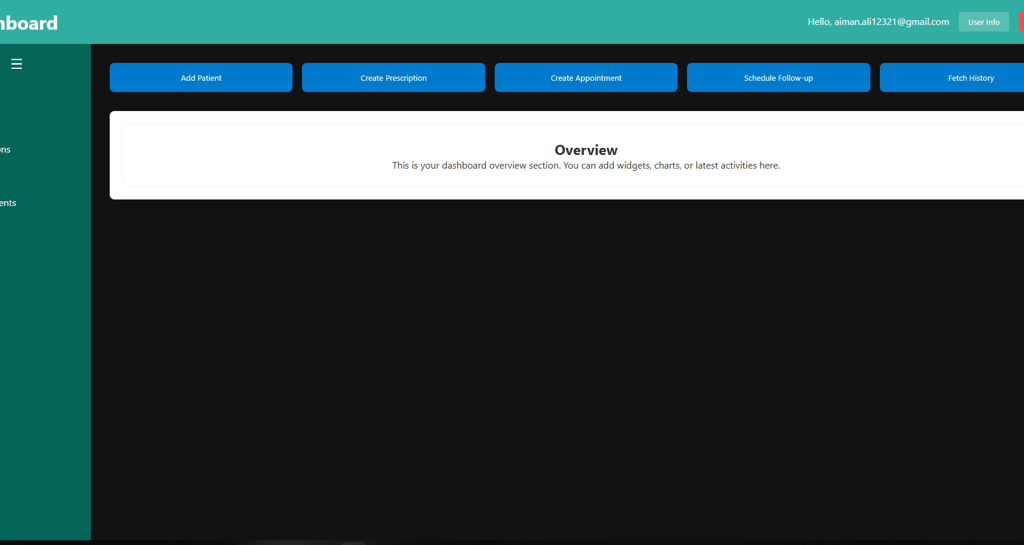Image resolution: width=1024 pixels, height=545 pixels.
Task: Click the Add Patient button
Action: 201,78
